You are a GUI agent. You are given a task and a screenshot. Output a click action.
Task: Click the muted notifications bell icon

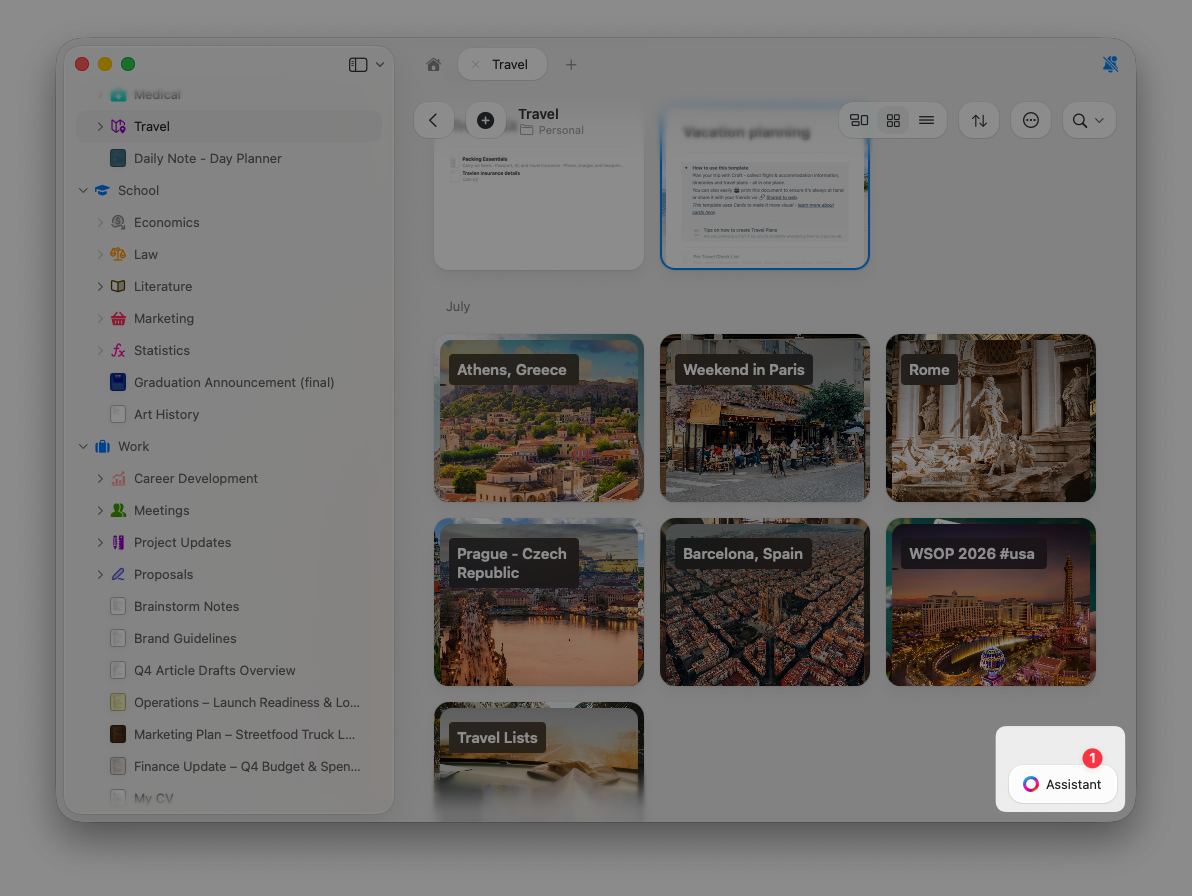[x=1110, y=65]
